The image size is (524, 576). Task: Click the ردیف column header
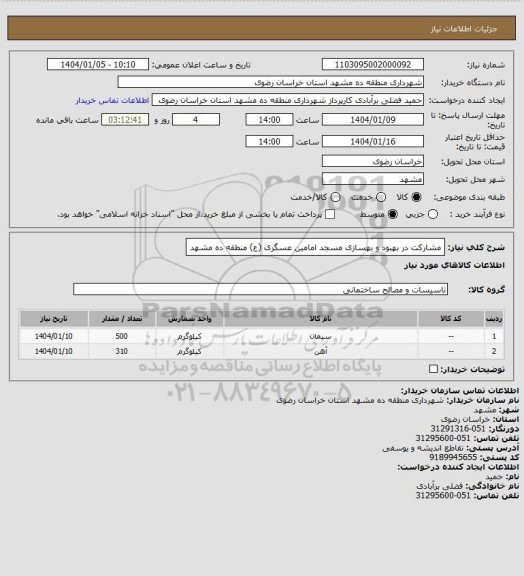point(494,318)
